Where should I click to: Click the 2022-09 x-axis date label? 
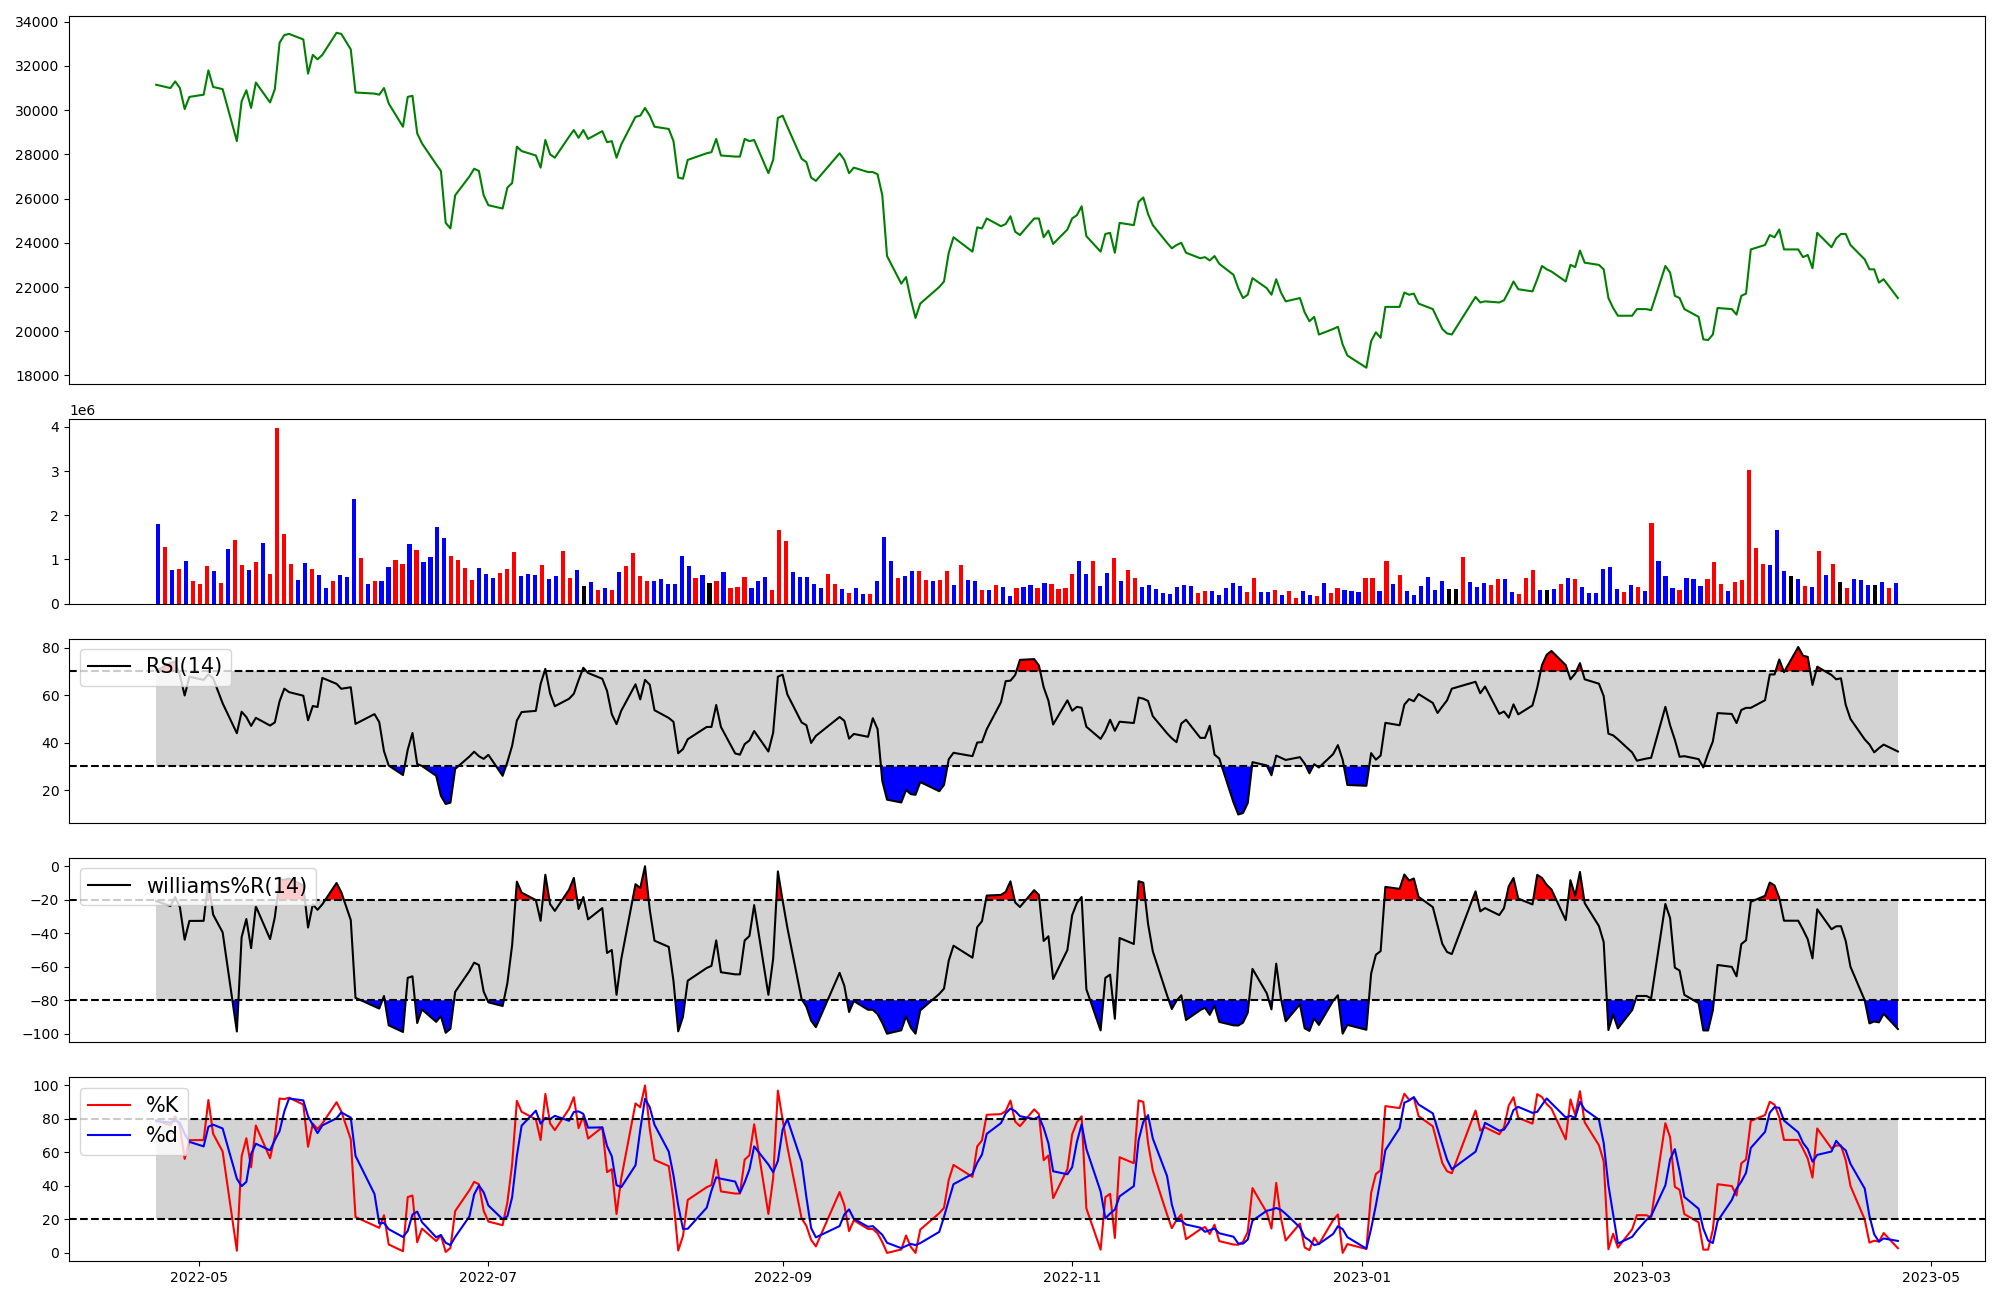783,1277
